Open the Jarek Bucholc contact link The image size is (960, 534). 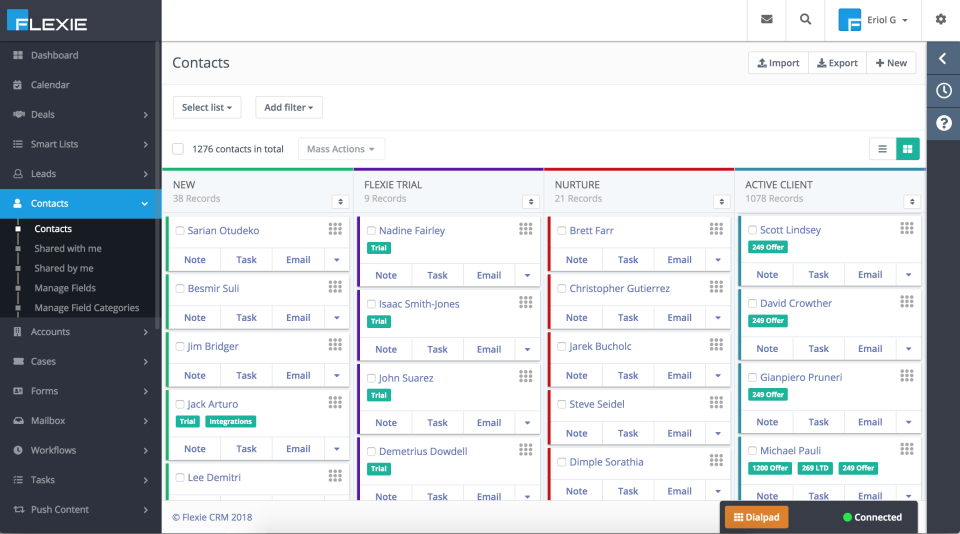click(600, 346)
